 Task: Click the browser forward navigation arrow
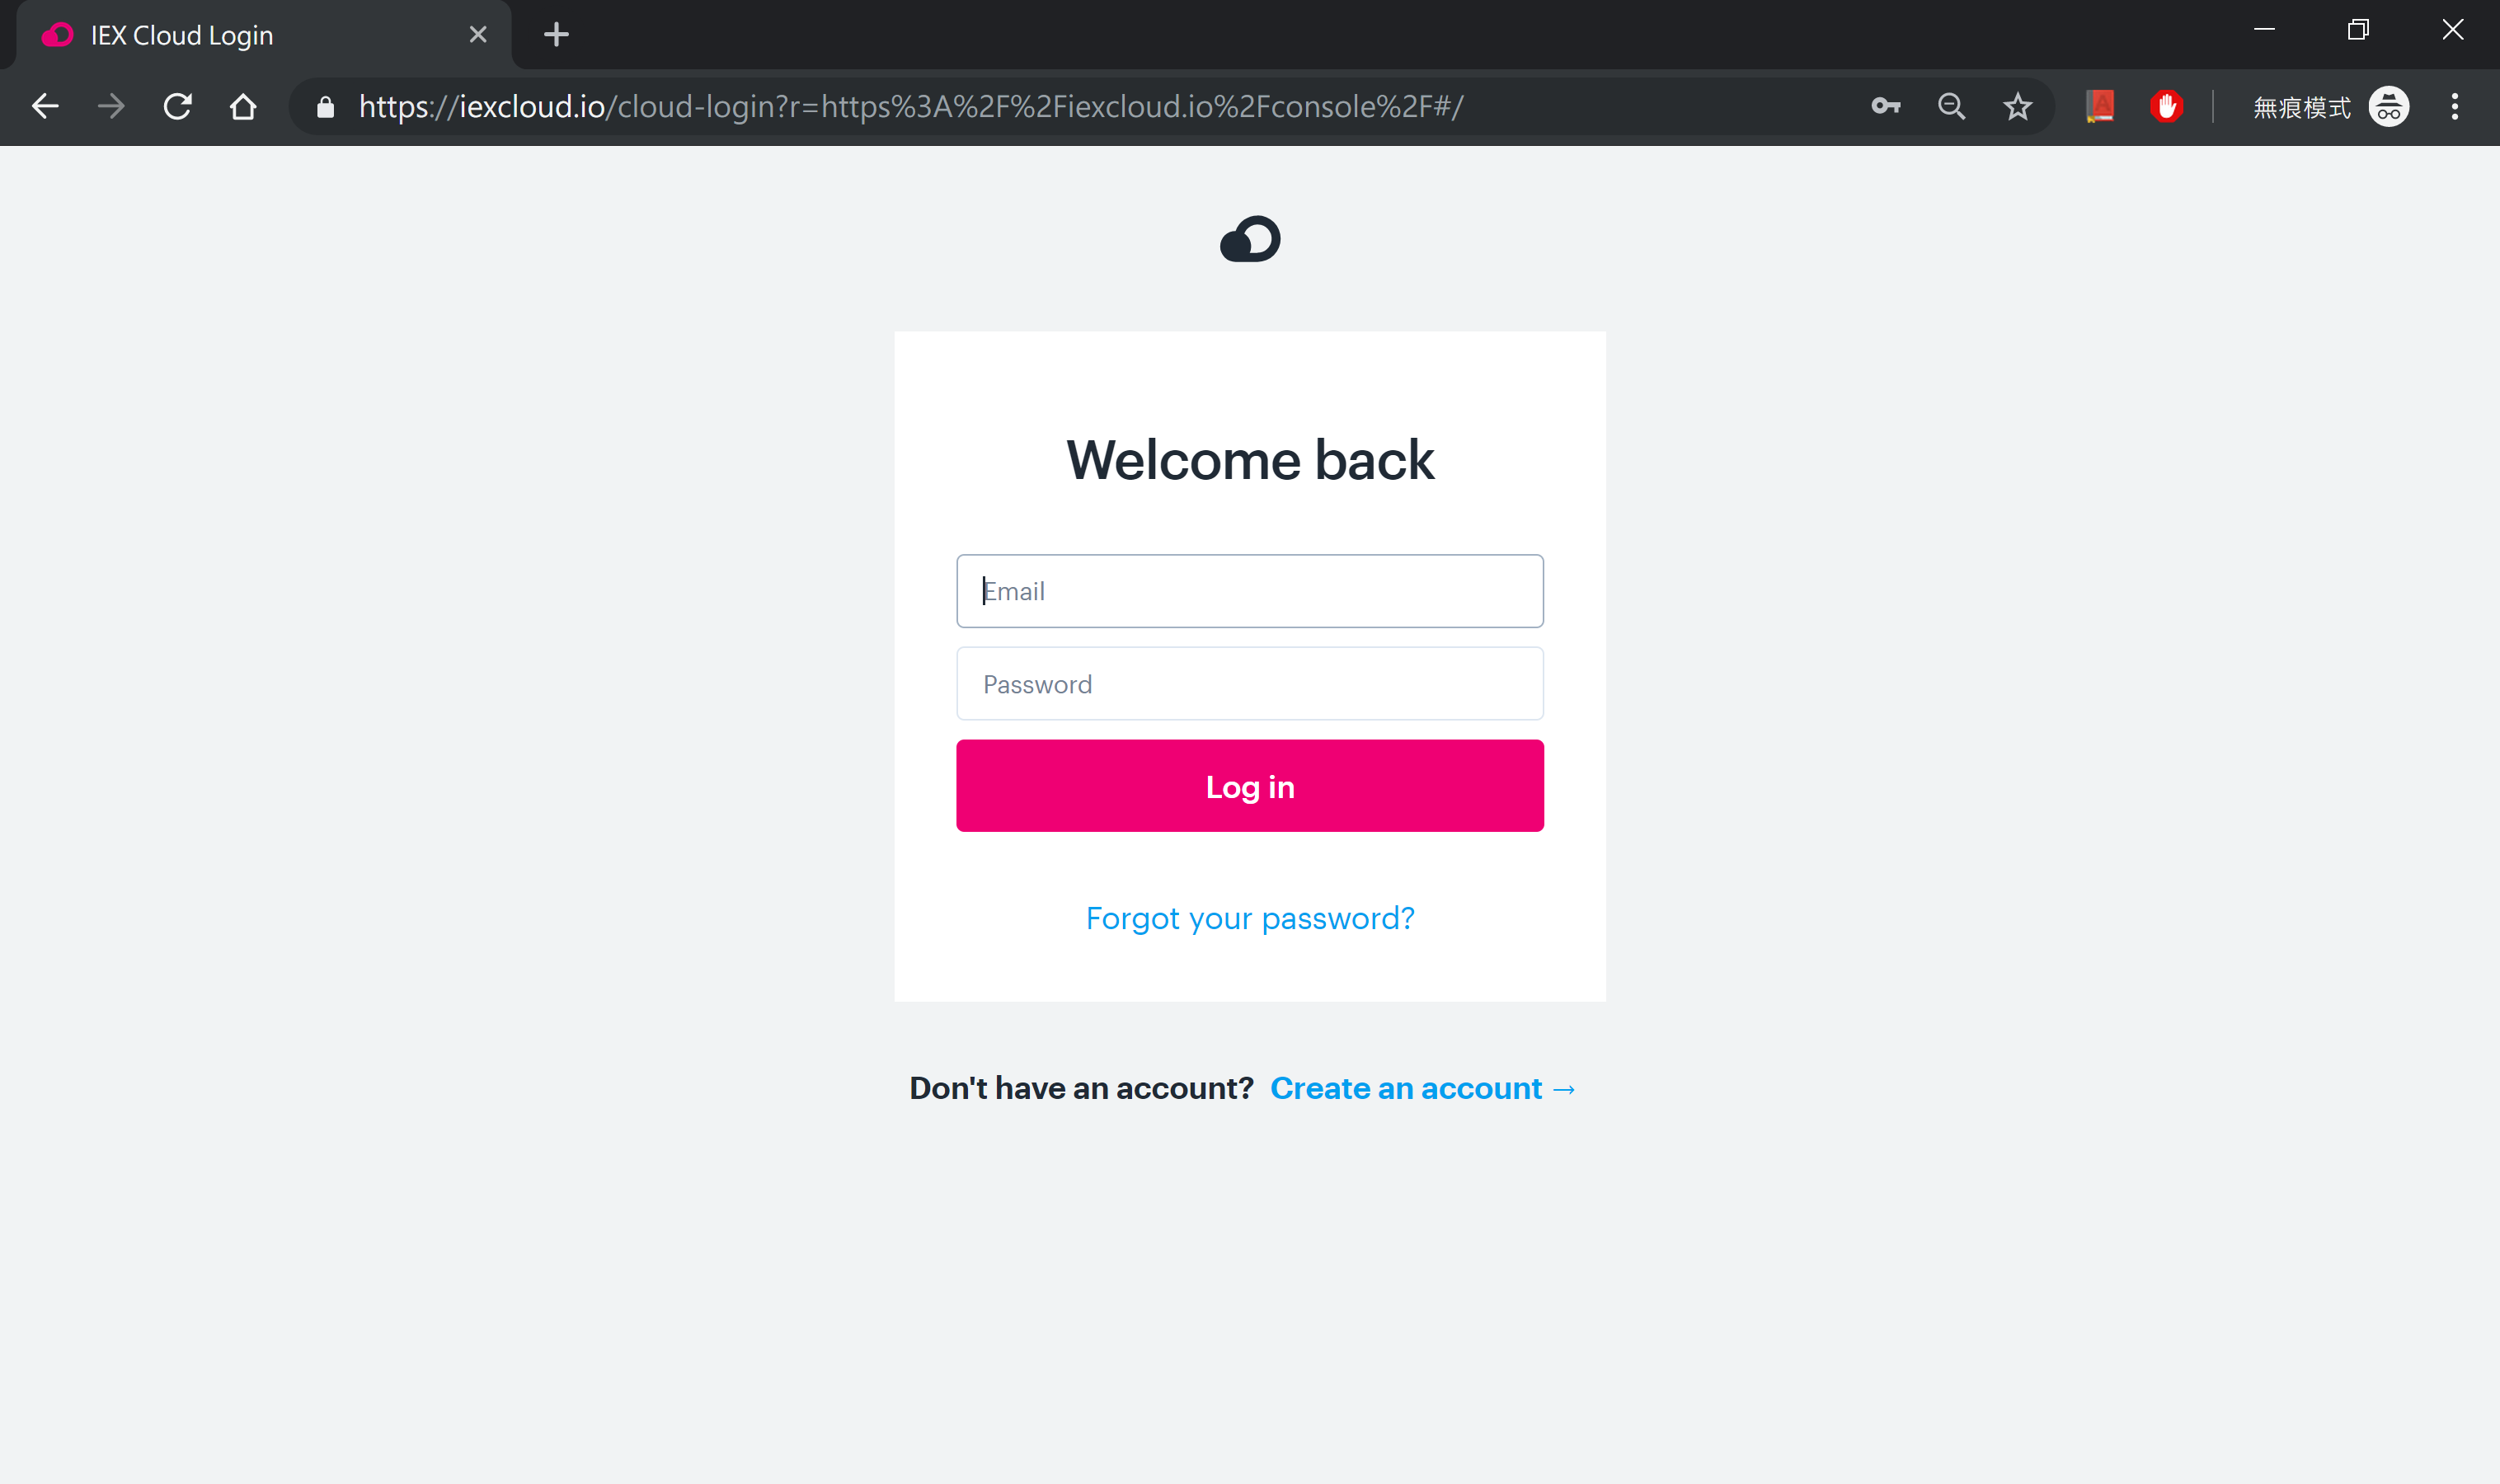click(110, 106)
